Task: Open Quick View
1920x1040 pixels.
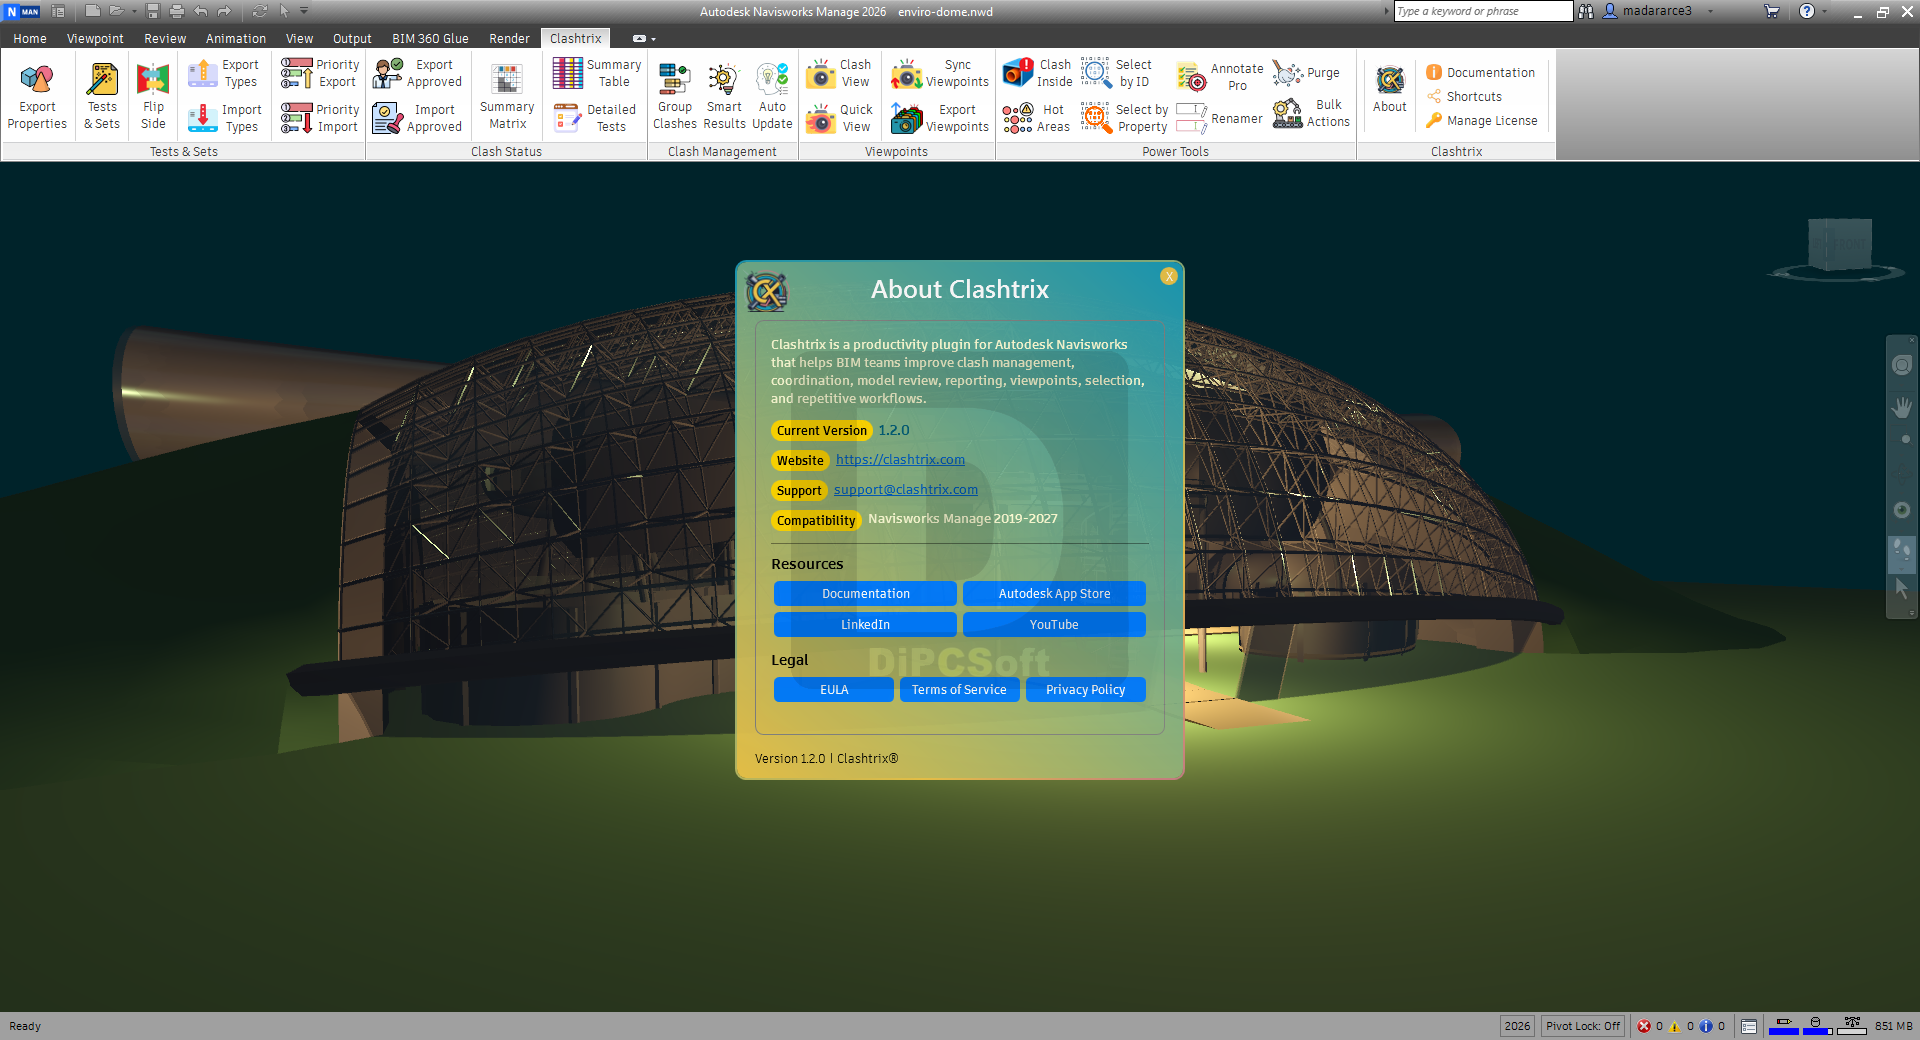Action: click(839, 118)
